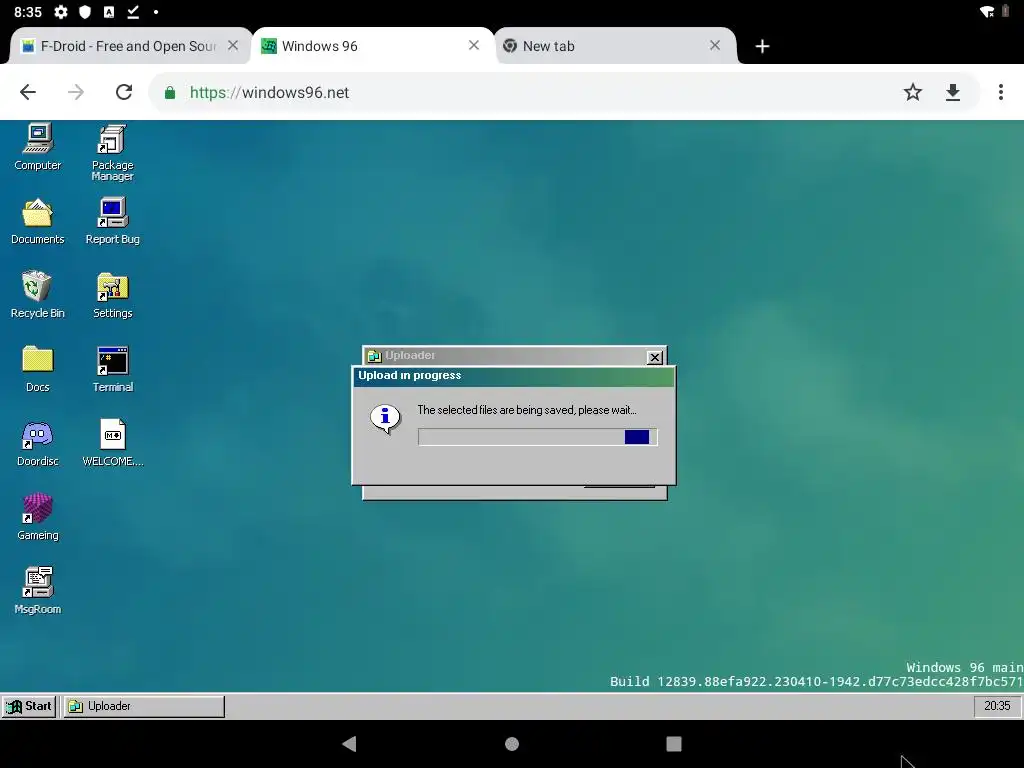
Task: Click the taskbar clock showing 20:35
Action: pyautogui.click(x=997, y=706)
